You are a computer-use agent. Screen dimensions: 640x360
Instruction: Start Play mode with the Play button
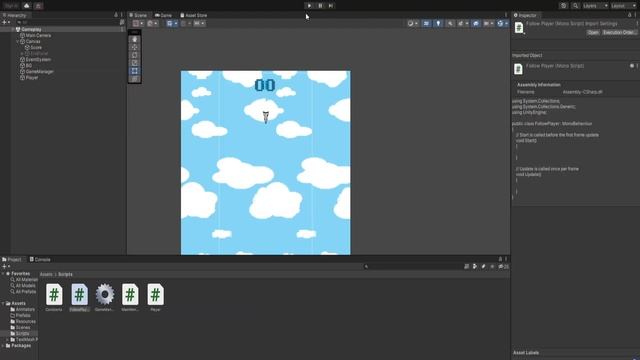(x=309, y=6)
